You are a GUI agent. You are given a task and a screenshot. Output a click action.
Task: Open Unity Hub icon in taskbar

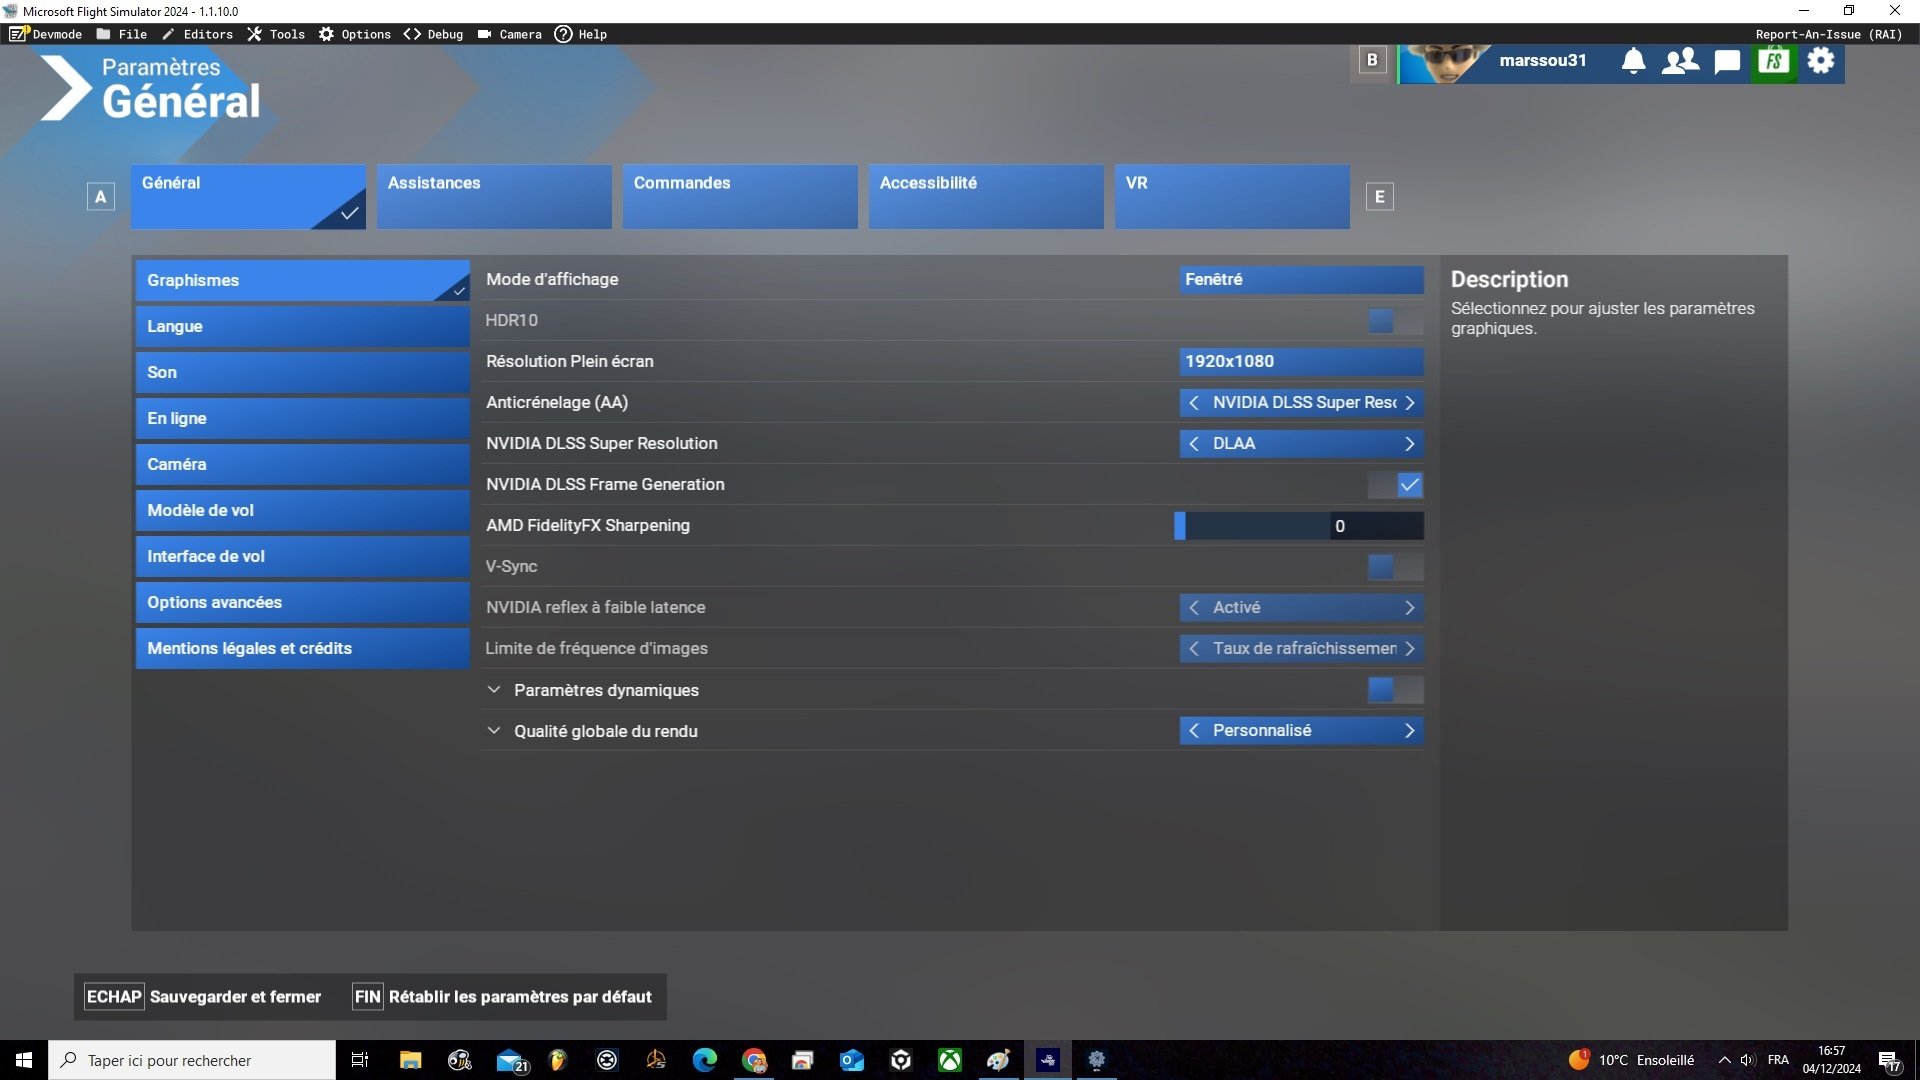(x=901, y=1060)
